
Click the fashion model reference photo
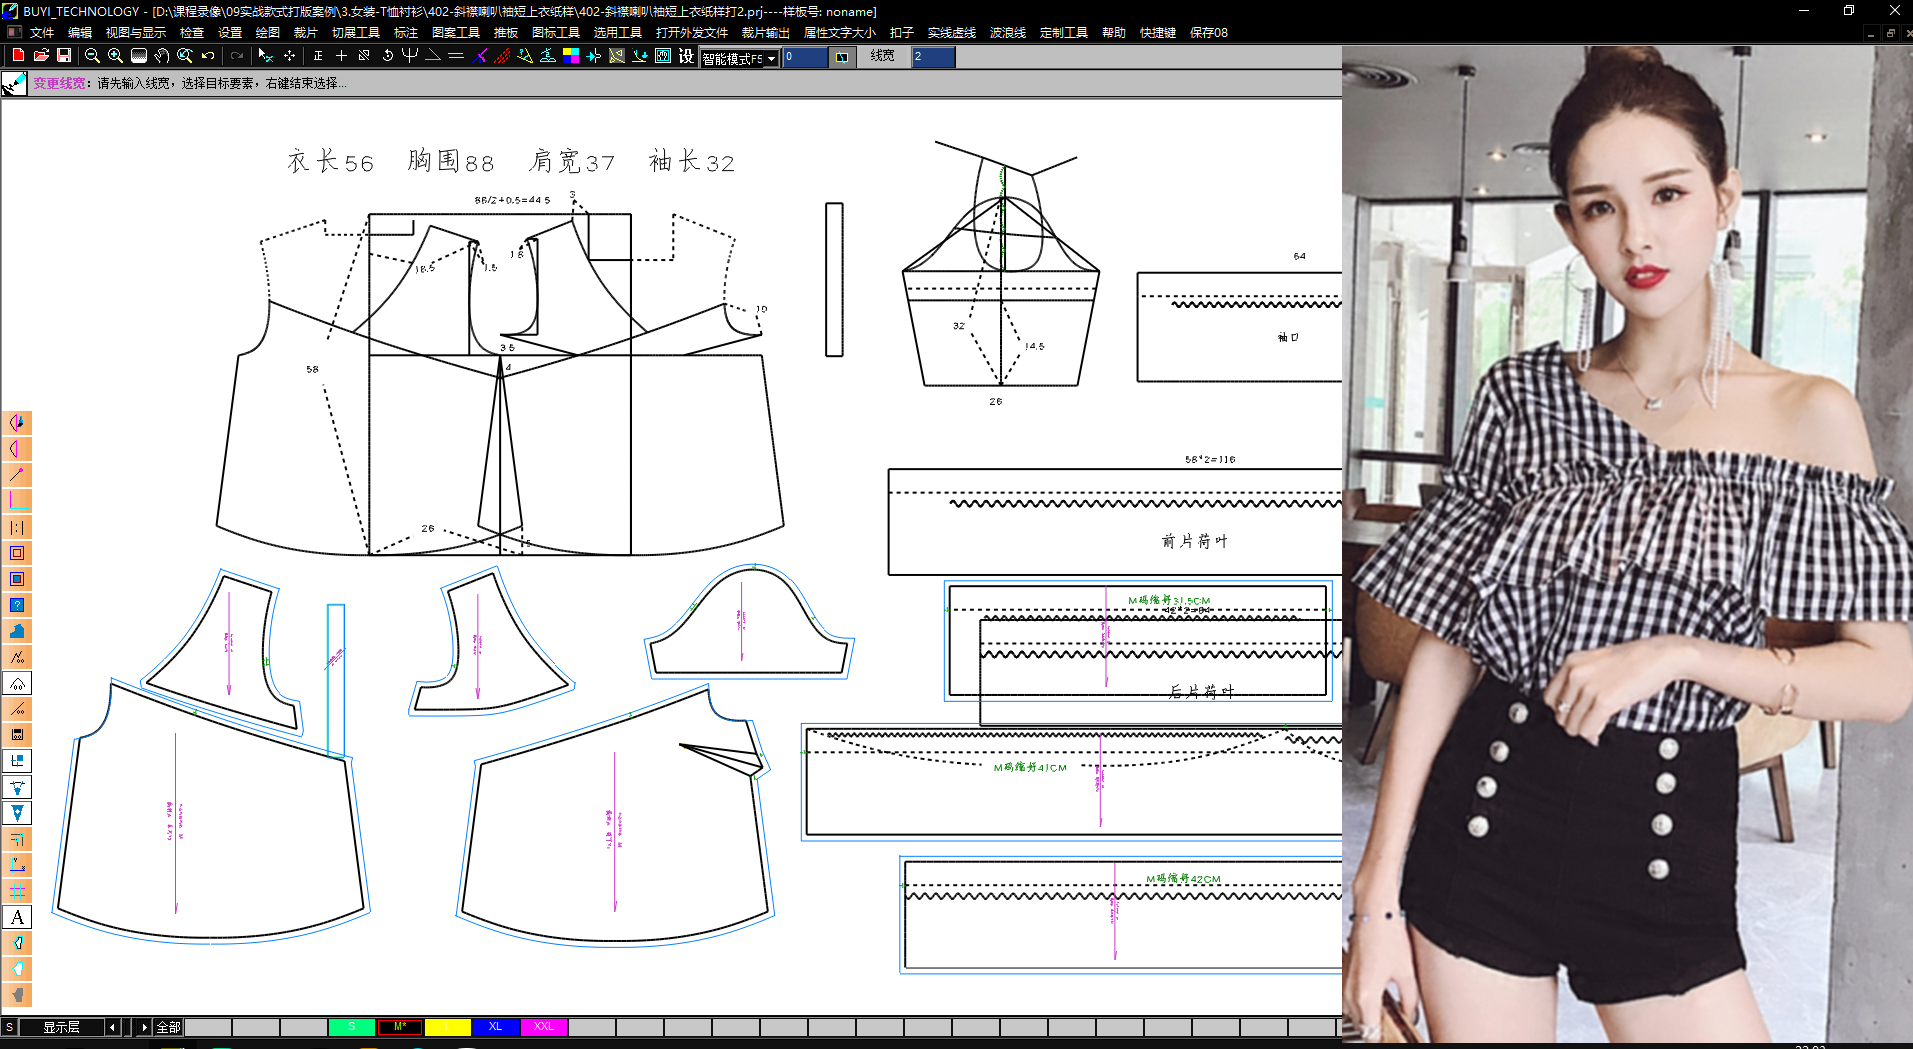point(1627,544)
